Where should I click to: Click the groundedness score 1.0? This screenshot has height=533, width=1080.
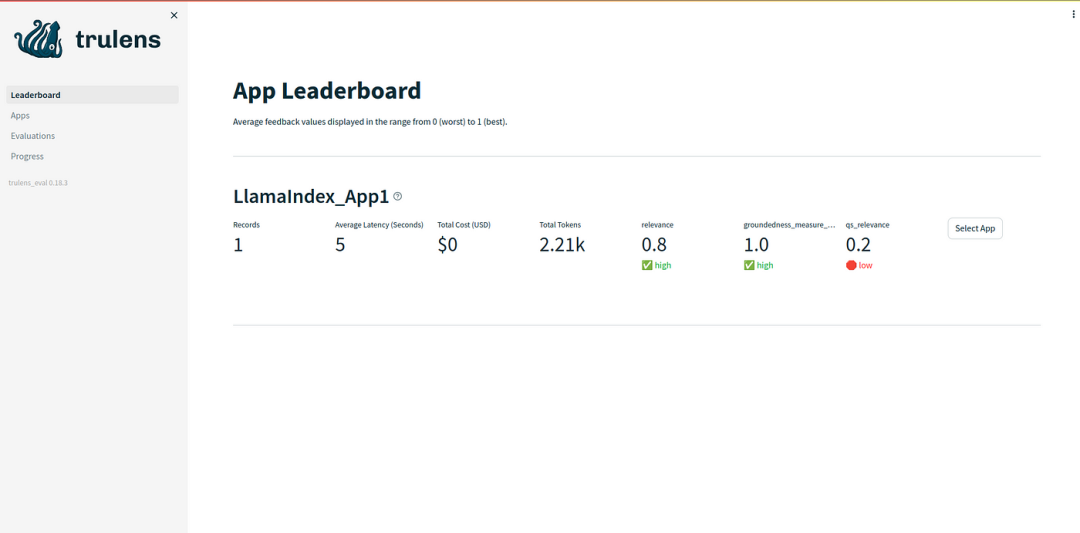pyautogui.click(x=756, y=244)
